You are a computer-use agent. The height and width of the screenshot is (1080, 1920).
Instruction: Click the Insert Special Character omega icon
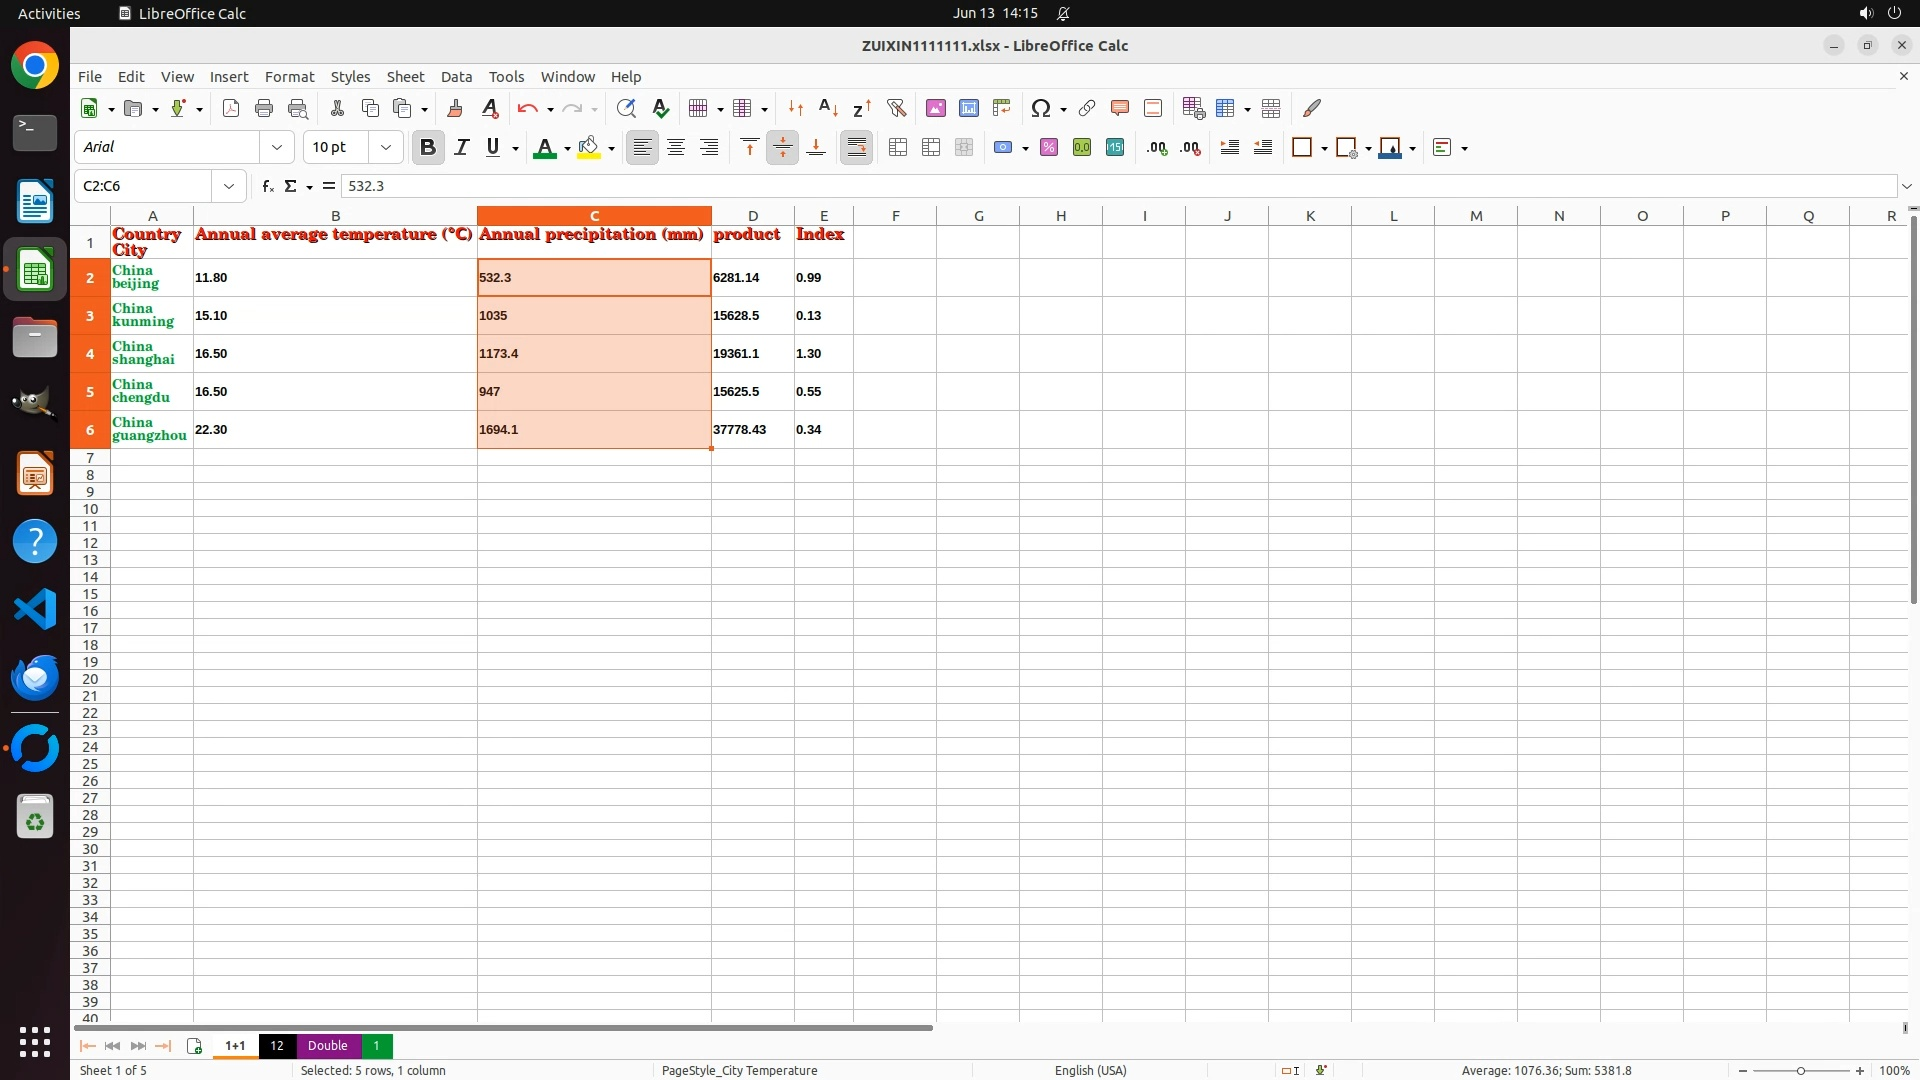pyautogui.click(x=1040, y=108)
